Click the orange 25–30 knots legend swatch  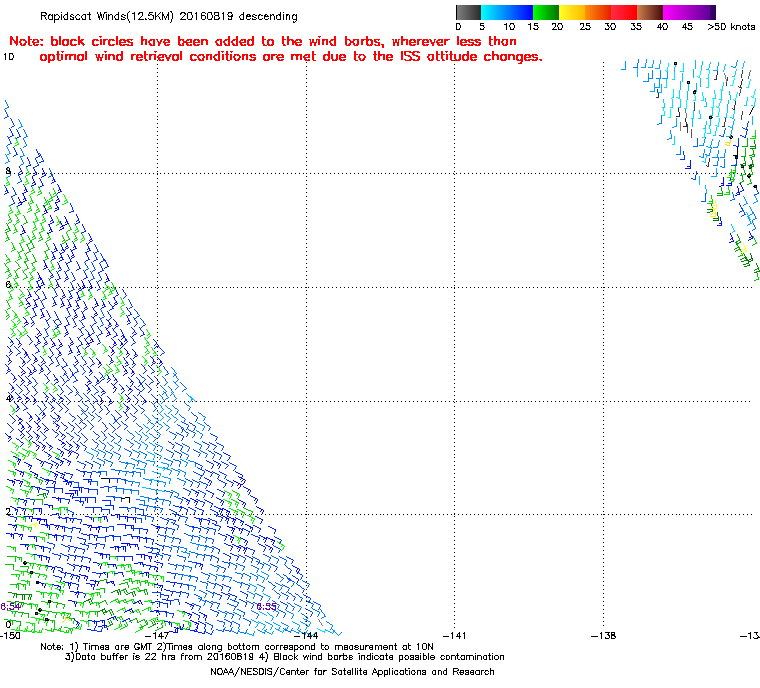(x=598, y=12)
